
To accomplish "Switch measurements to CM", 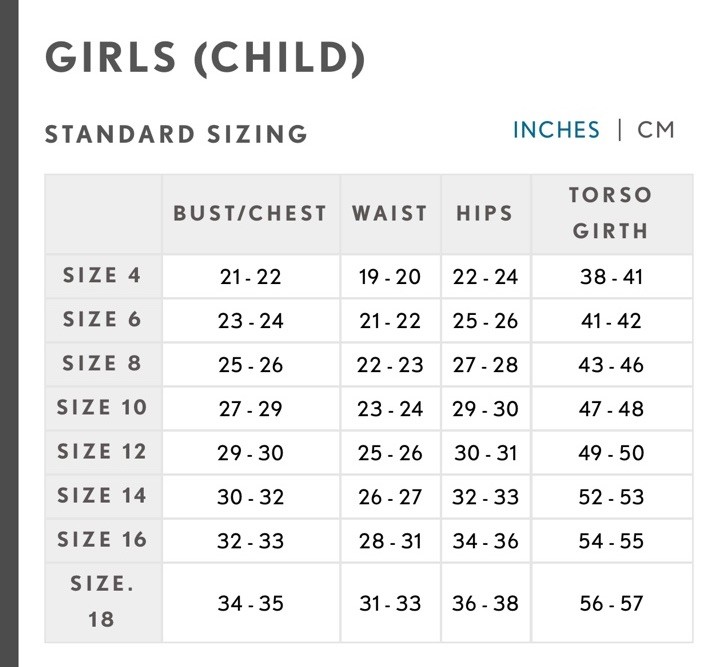I will point(656,130).
